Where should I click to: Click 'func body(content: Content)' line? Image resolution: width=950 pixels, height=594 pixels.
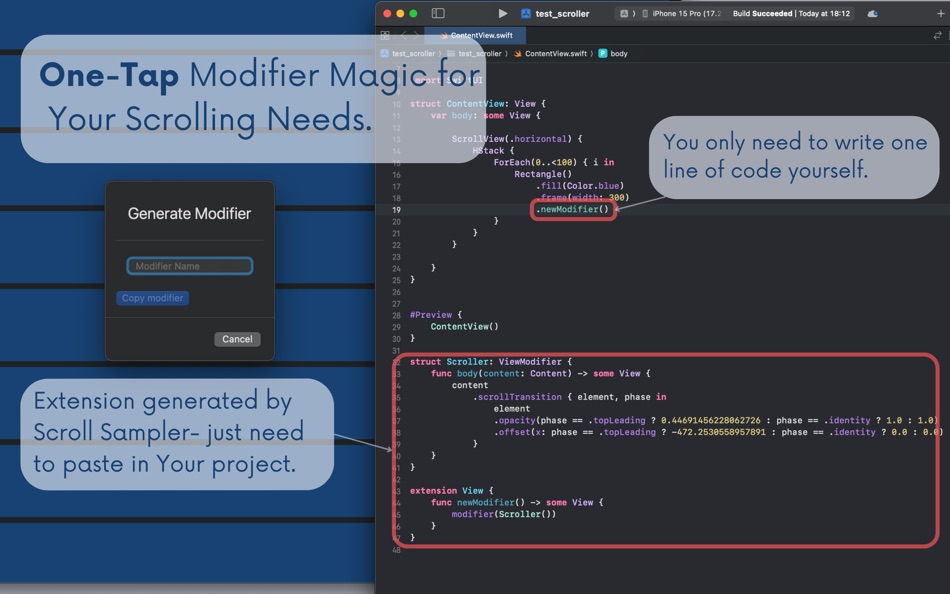click(x=540, y=373)
